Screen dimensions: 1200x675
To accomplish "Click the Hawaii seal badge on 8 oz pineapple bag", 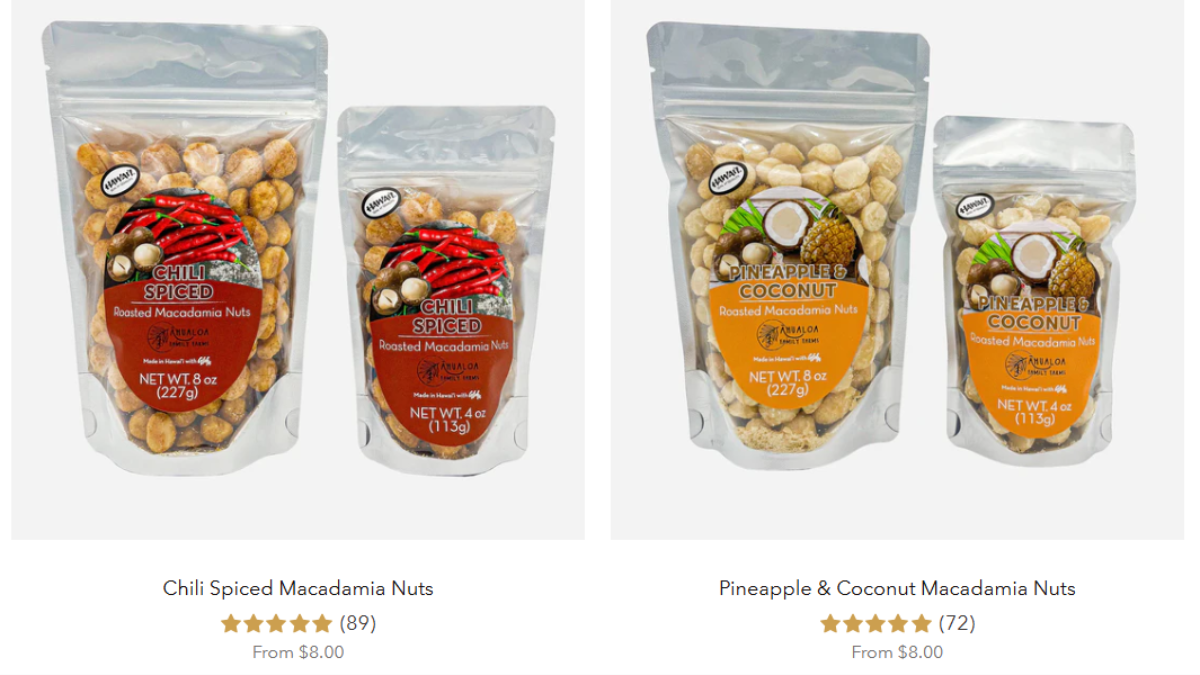I will click(727, 179).
